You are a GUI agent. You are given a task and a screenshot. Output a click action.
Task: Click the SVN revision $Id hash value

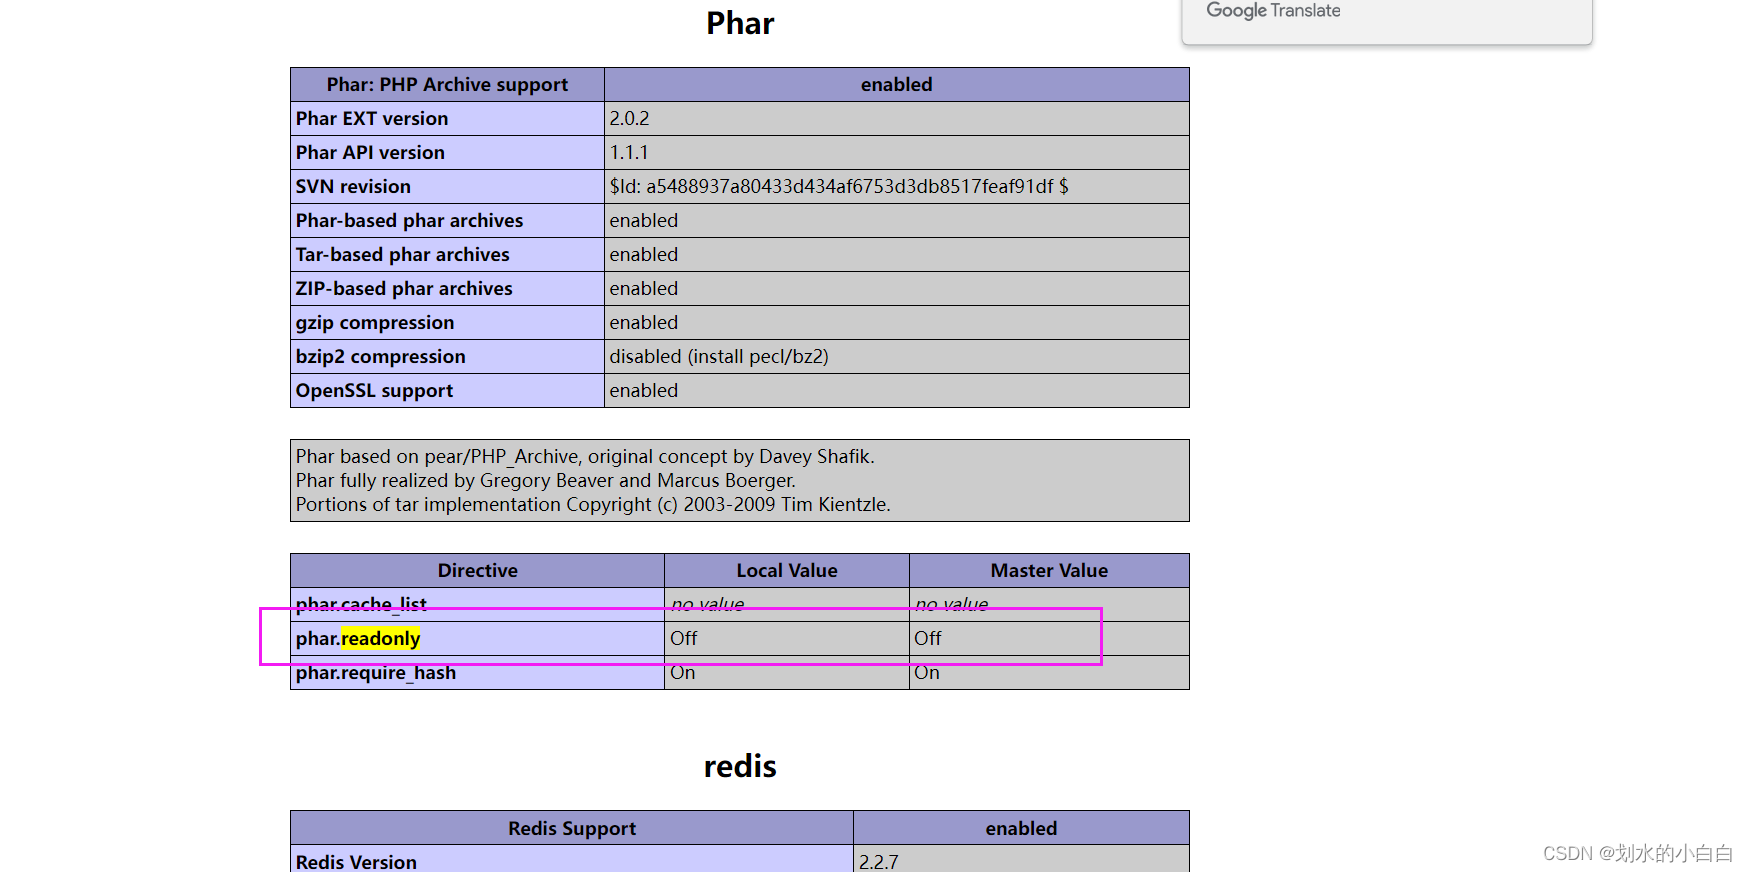tap(839, 187)
